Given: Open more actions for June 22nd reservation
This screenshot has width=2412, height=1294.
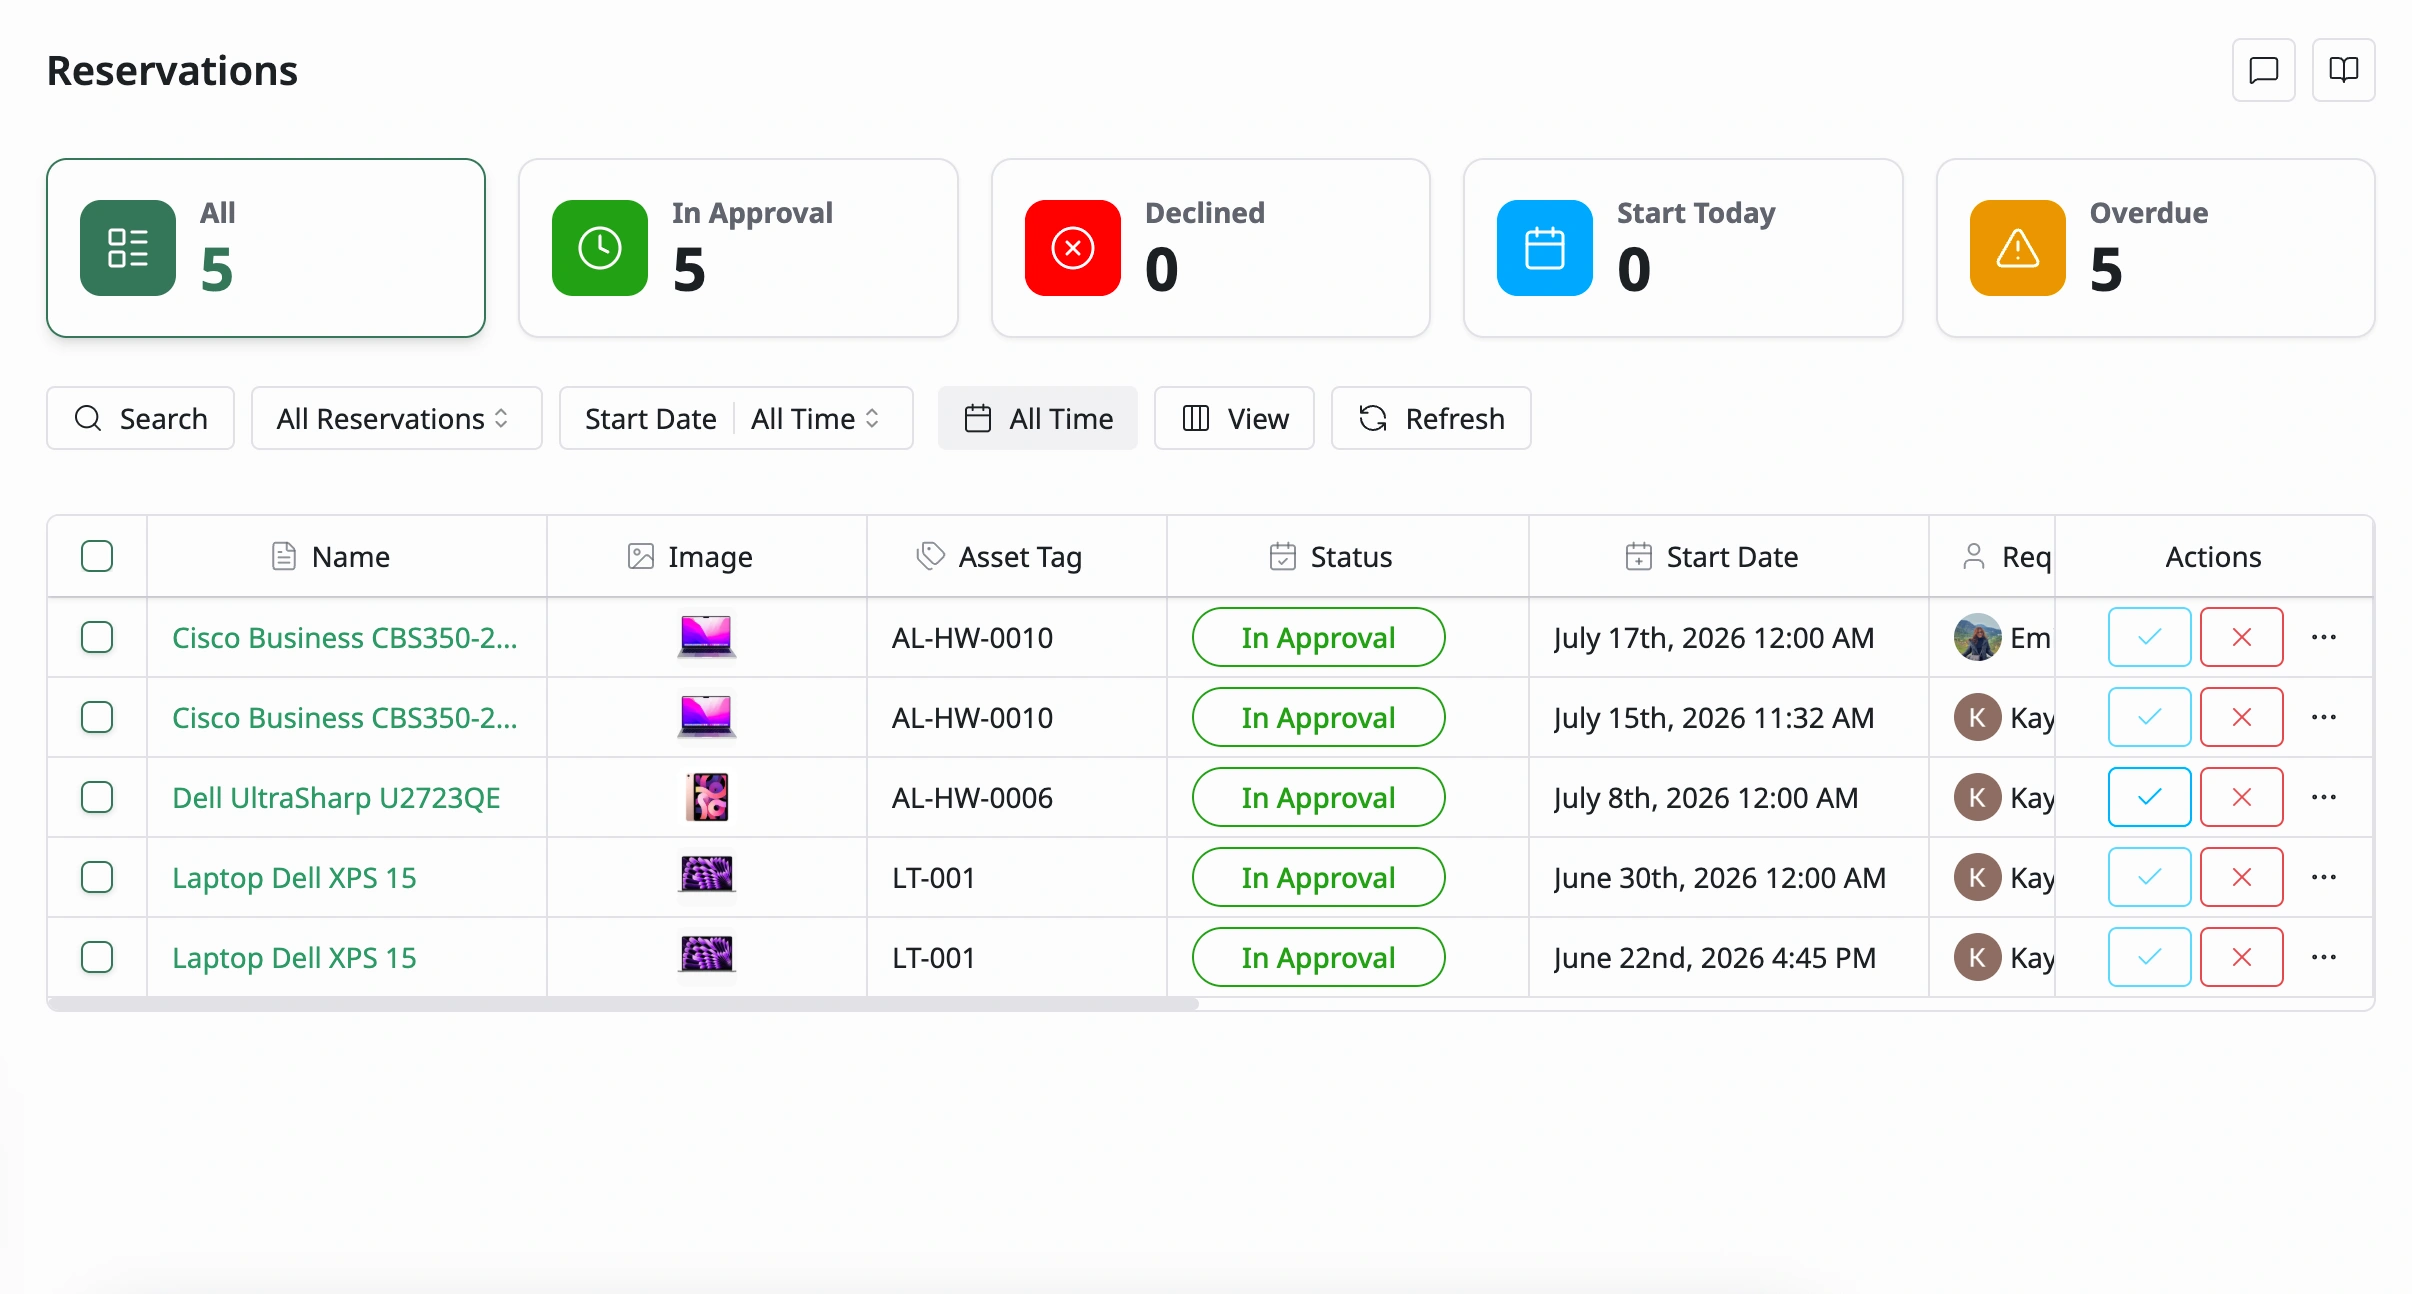Looking at the screenshot, I should [x=2324, y=957].
